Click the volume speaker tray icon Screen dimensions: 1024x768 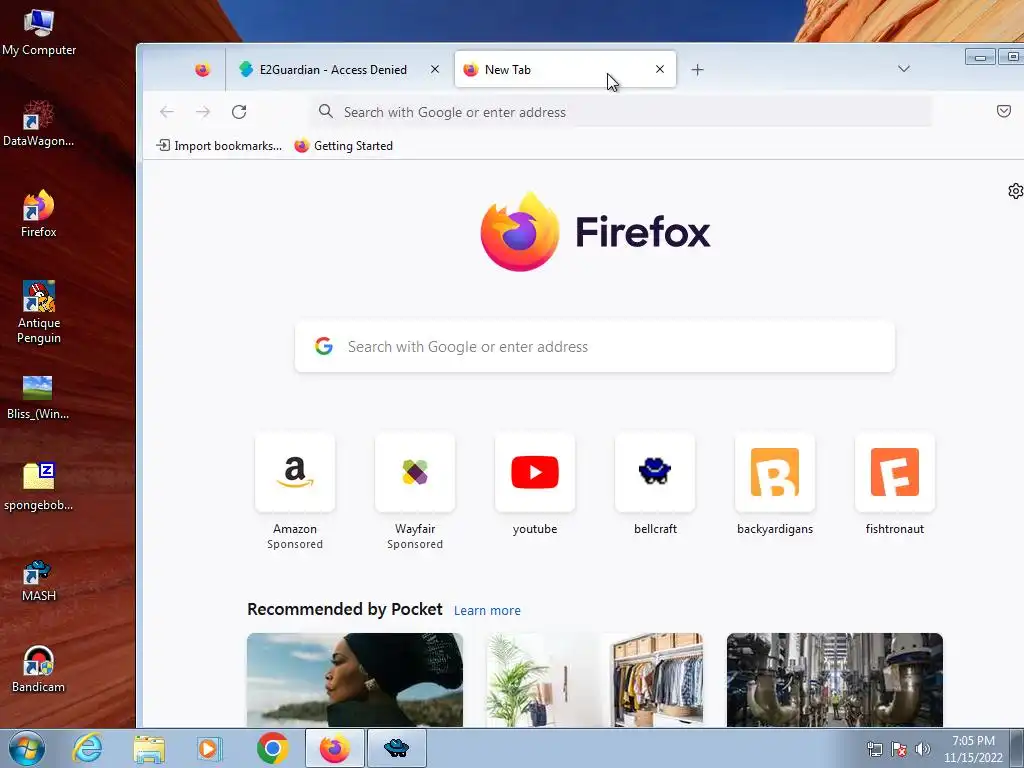922,749
